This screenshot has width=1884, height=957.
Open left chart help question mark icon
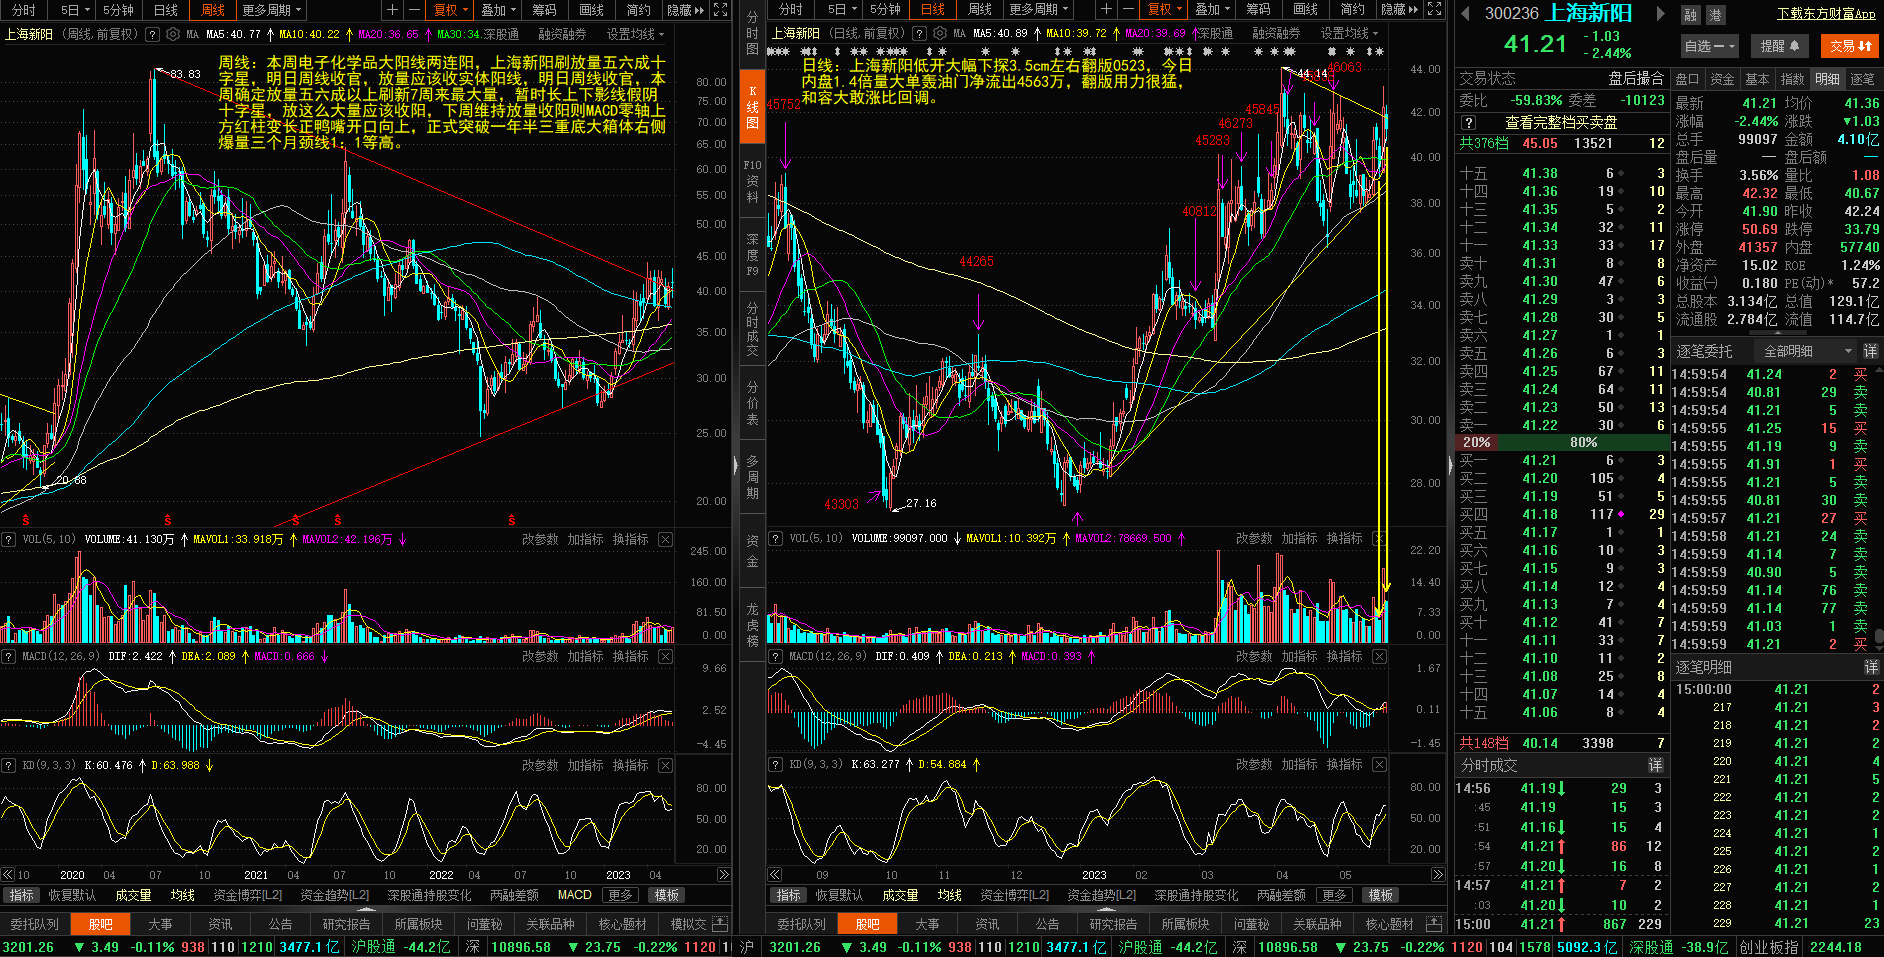coord(152,34)
